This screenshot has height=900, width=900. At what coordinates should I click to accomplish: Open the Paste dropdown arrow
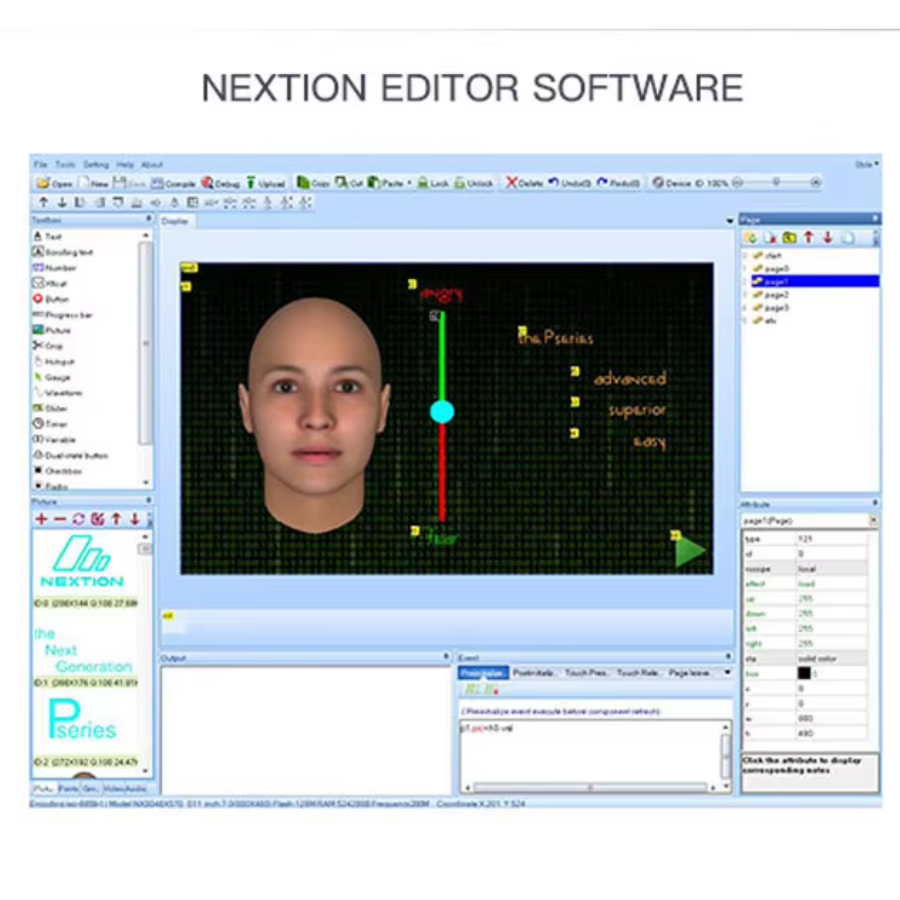tap(409, 183)
